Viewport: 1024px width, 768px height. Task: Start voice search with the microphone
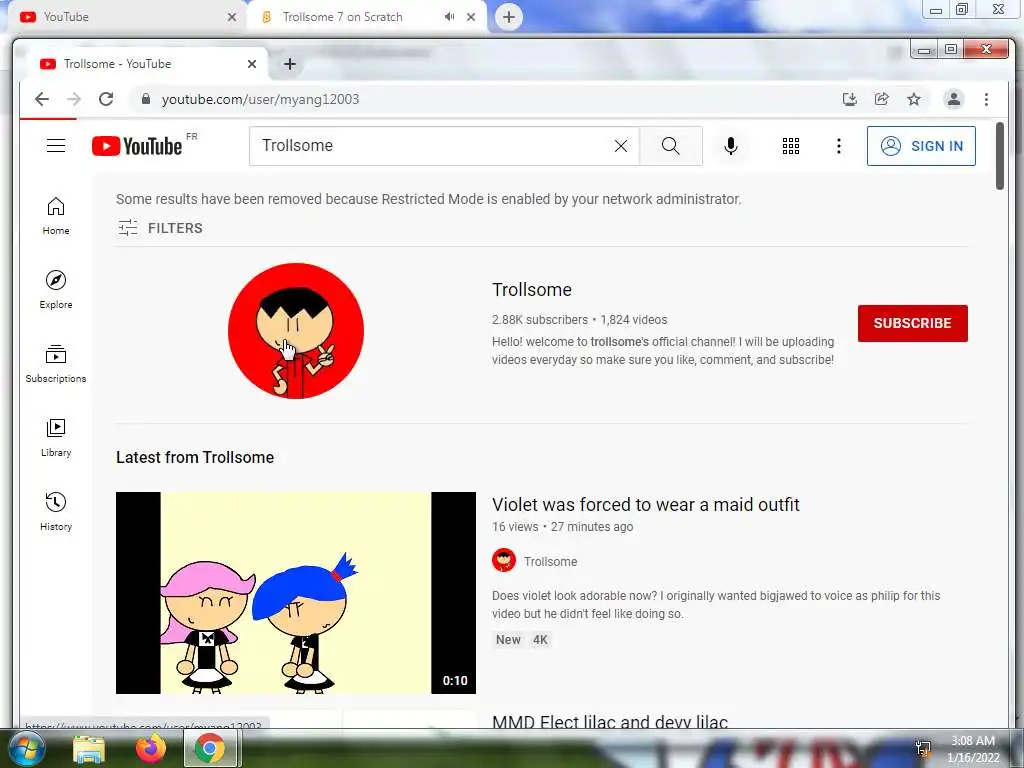pos(731,146)
